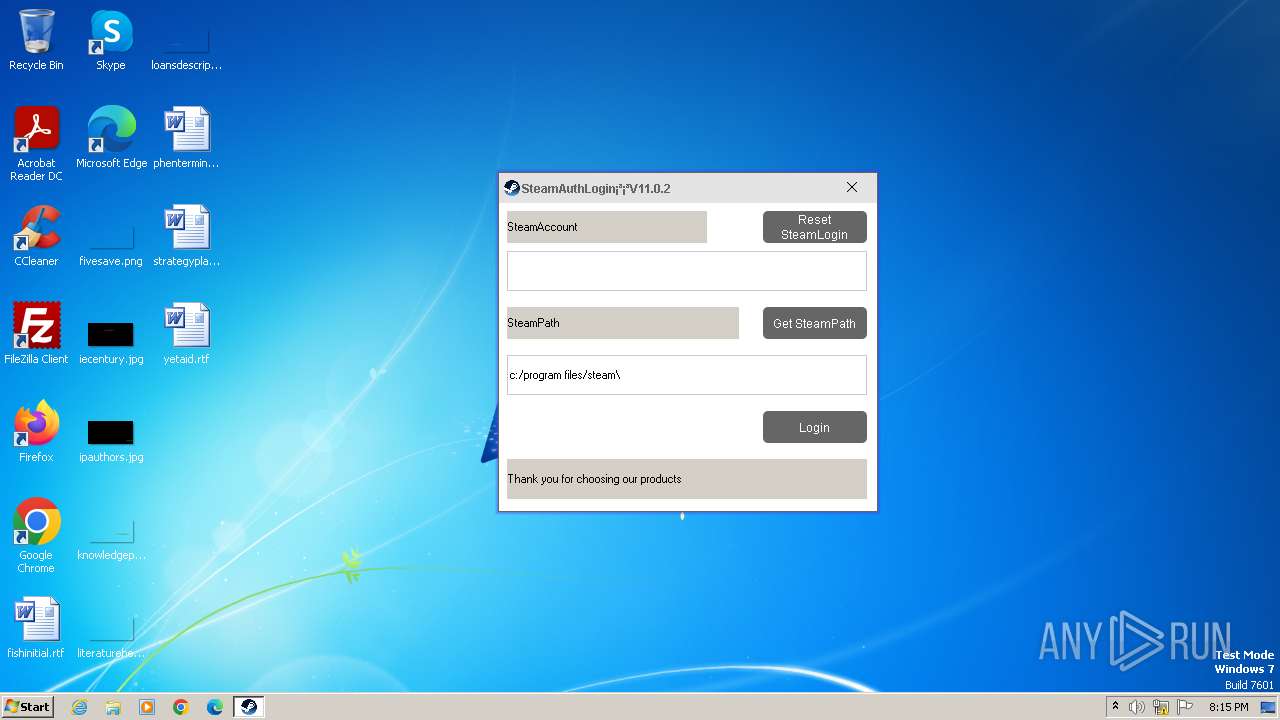This screenshot has width=1280, height=720.
Task: Open Chrome from the taskbar
Action: (181, 707)
